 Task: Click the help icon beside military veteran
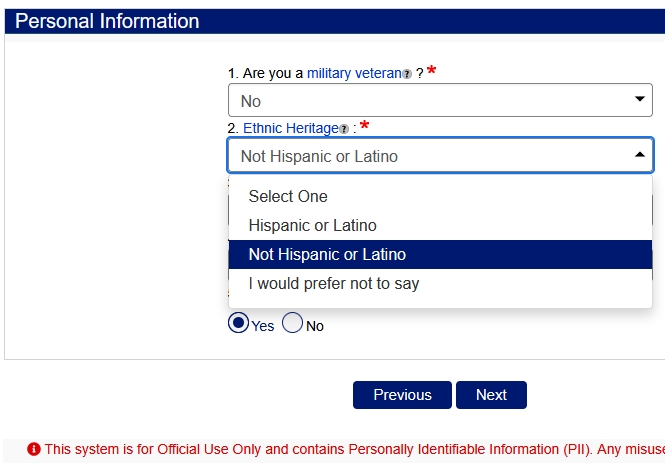coord(407,75)
